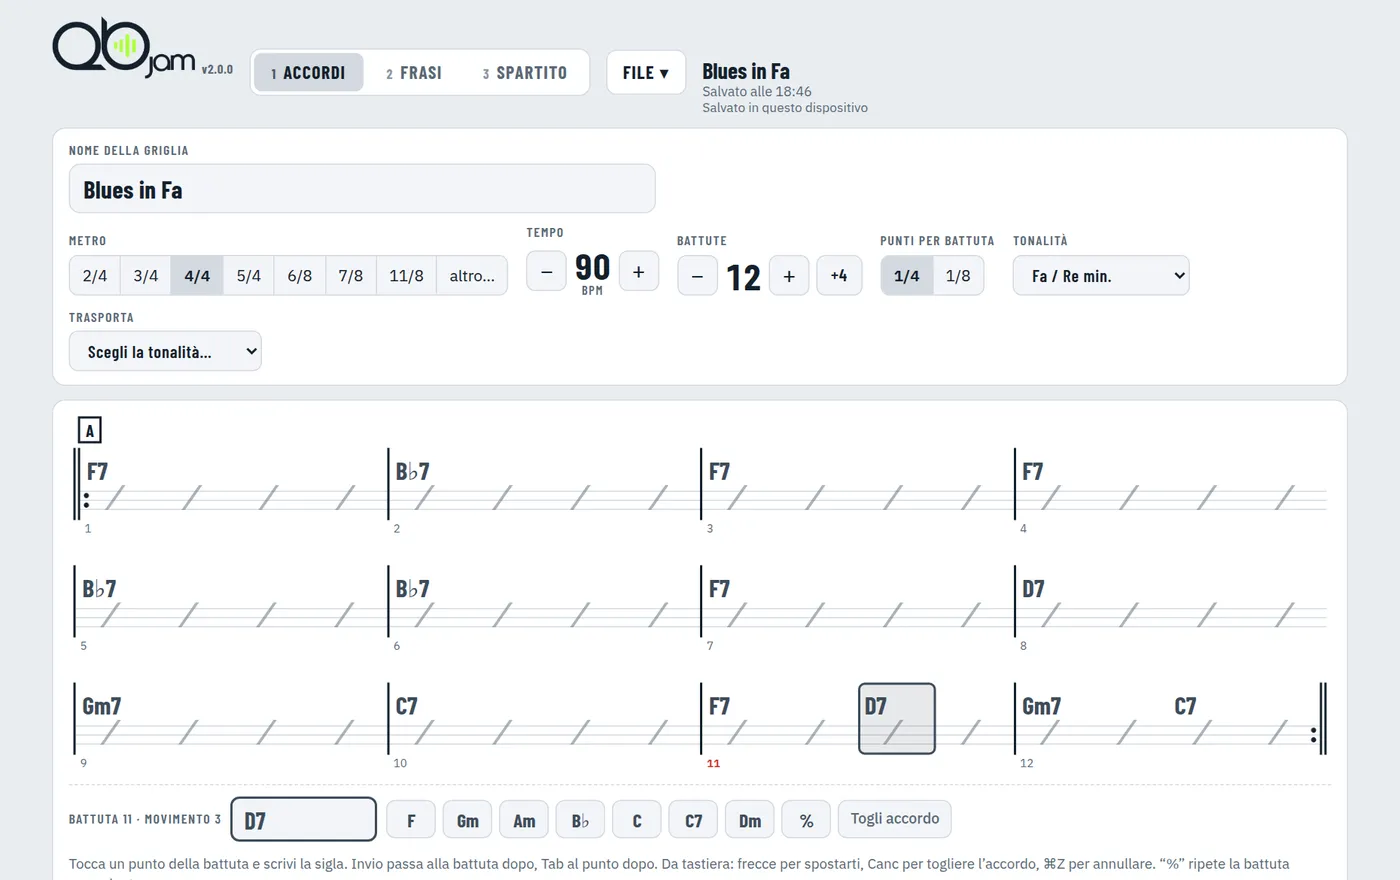Open the Tonalità key dropdown
This screenshot has height=880, width=1400.
(1101, 276)
